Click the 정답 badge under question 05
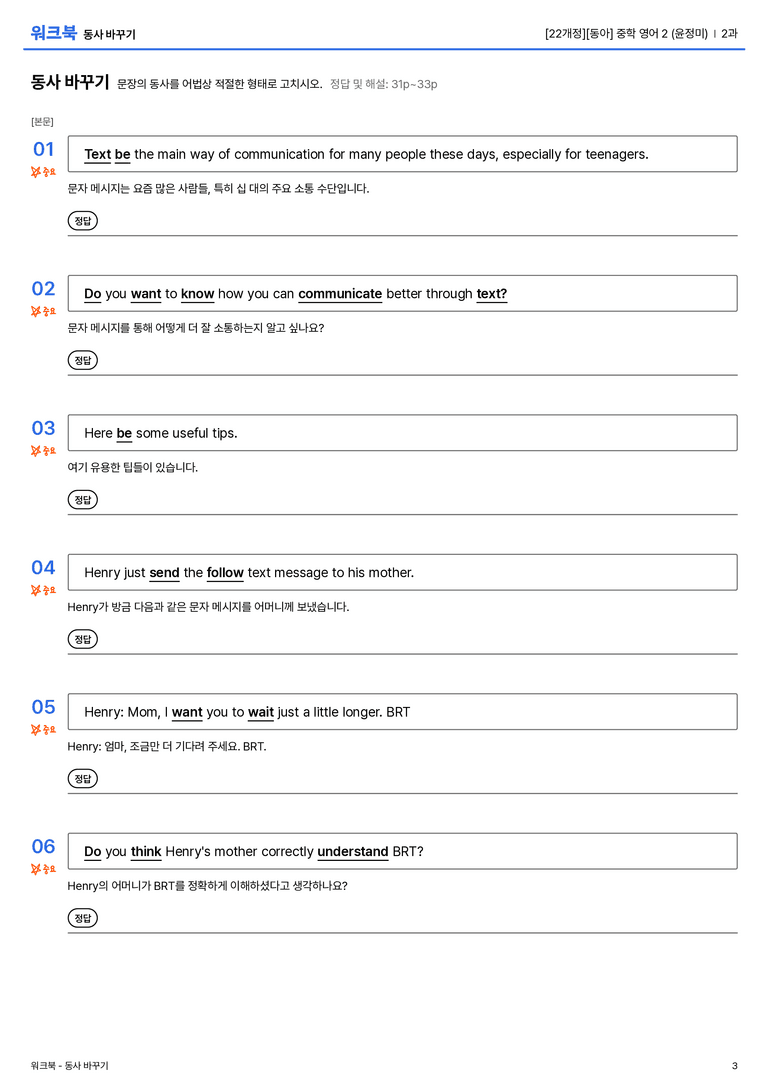 pos(82,779)
